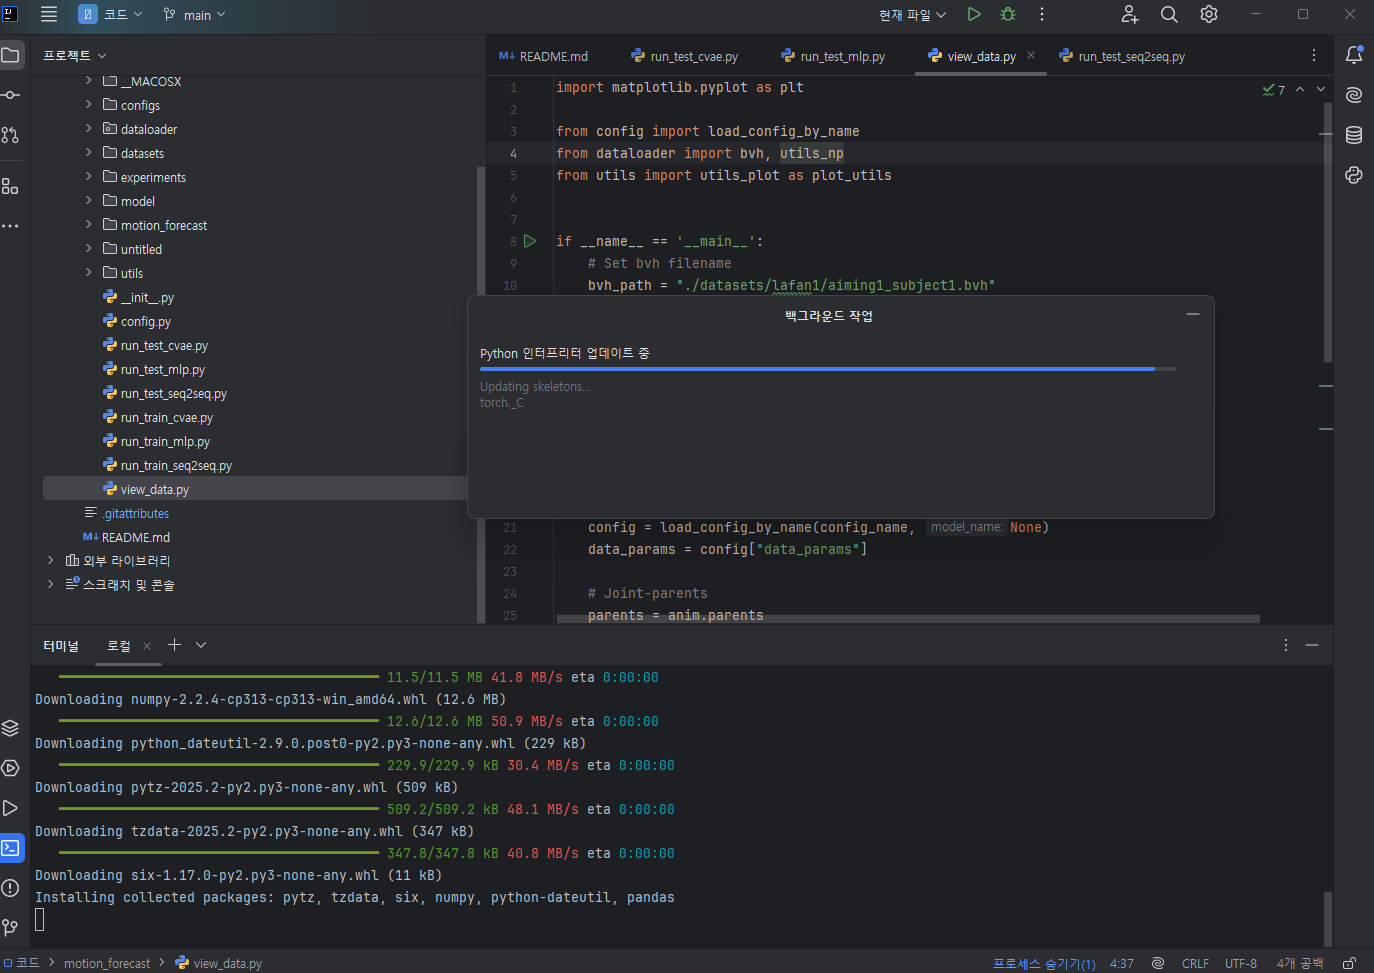Image resolution: width=1374 pixels, height=973 pixels.
Task: Switch to the README.md editor tab
Action: pyautogui.click(x=544, y=57)
